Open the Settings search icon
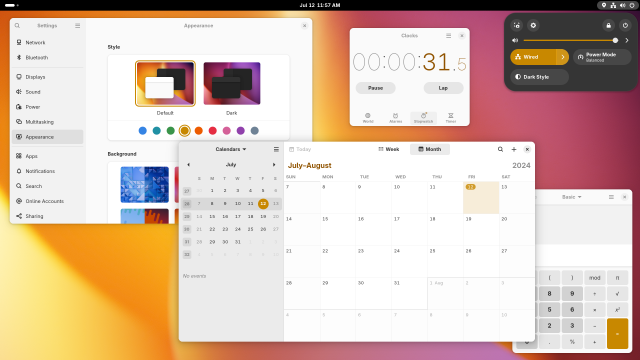The width and height of the screenshot is (640, 360). pos(17,26)
